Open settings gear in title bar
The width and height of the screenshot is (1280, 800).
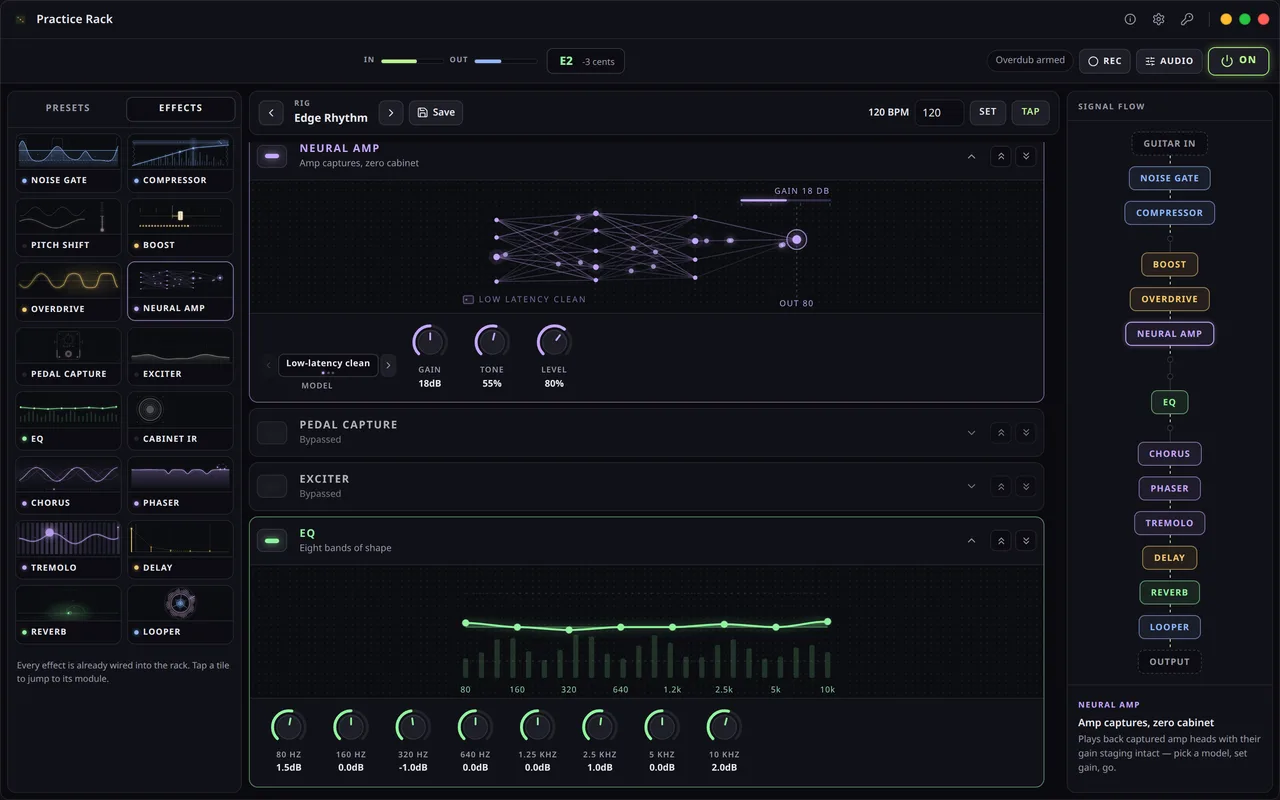click(1158, 19)
